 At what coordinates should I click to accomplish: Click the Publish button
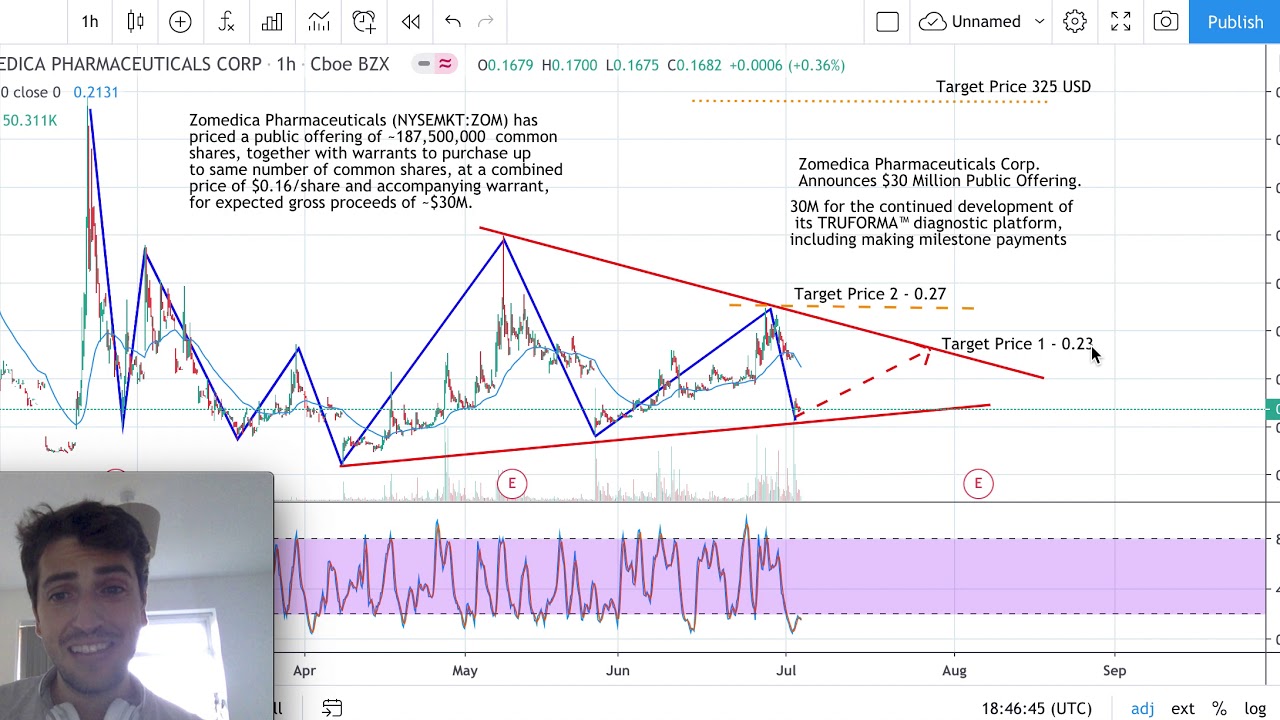[1235, 21]
